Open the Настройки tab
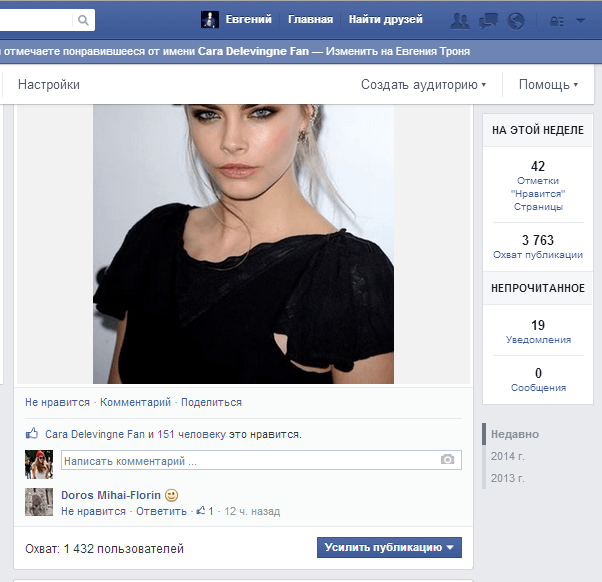This screenshot has height=582, width=602. click(49, 85)
